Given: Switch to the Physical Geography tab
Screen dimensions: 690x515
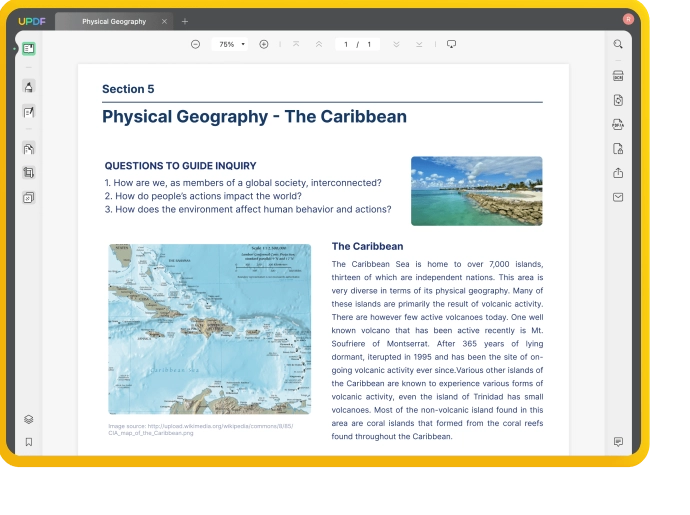Looking at the screenshot, I should [114, 21].
